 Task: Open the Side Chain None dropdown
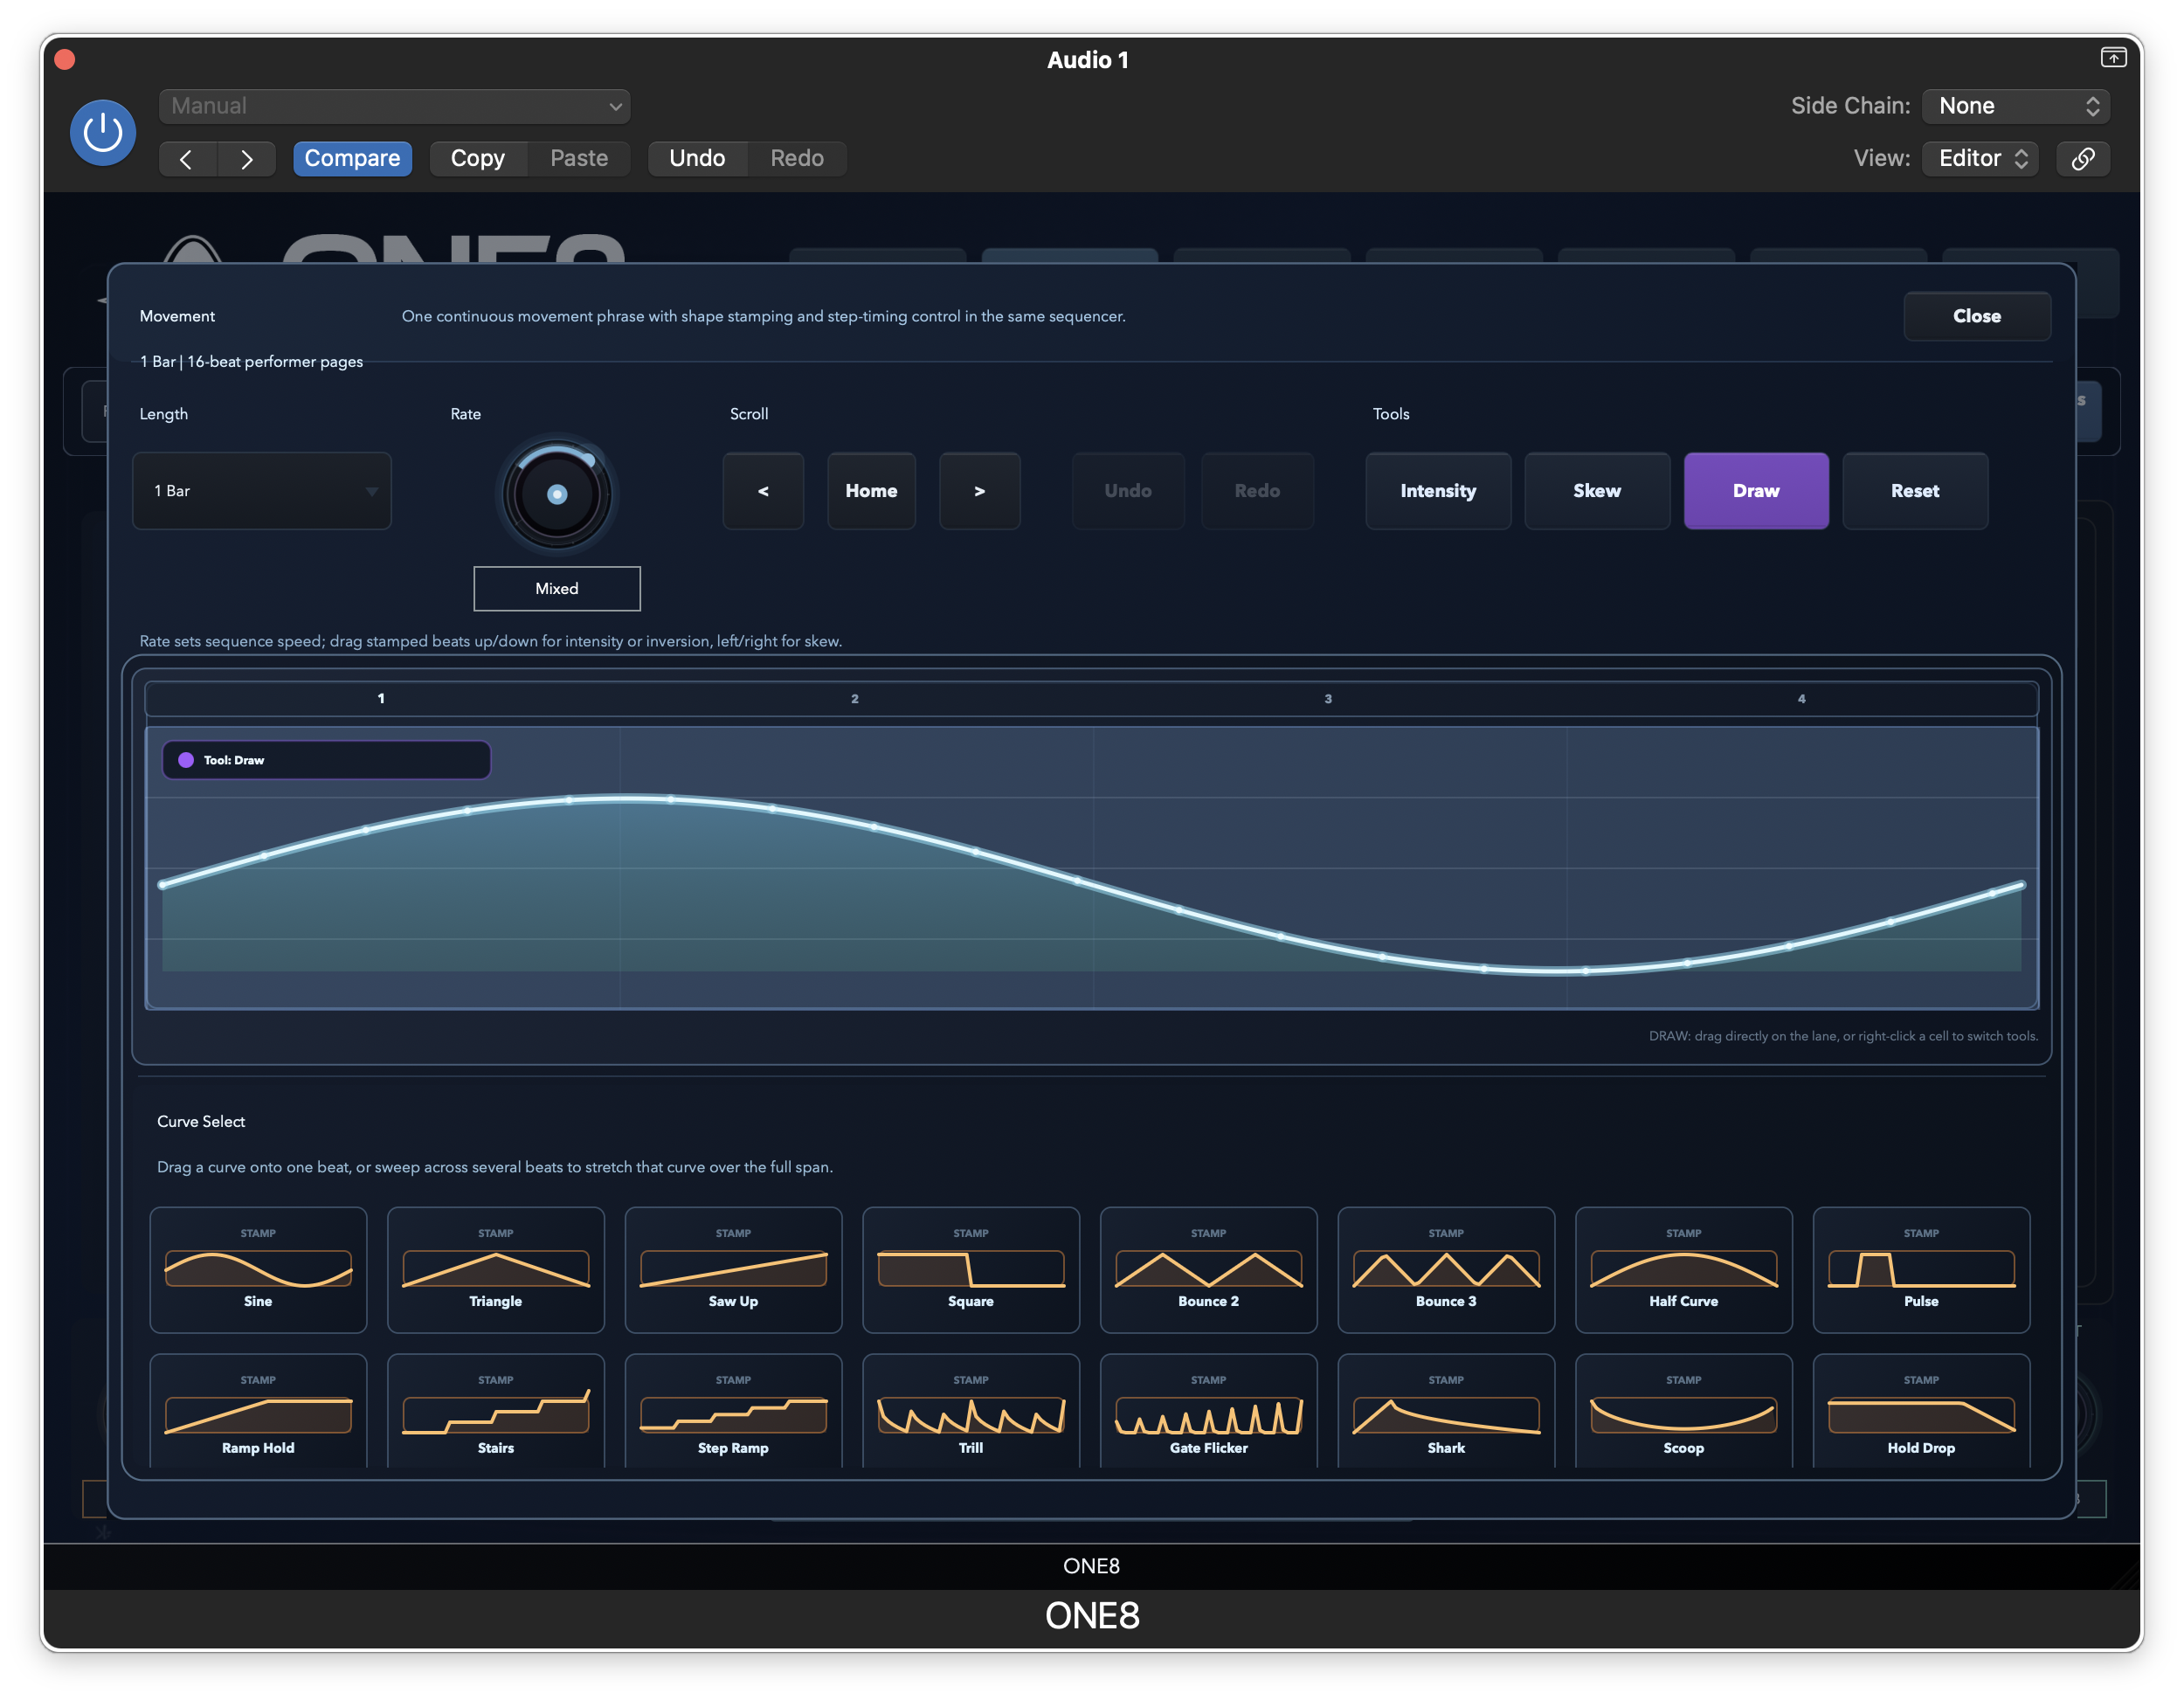coord(2016,106)
